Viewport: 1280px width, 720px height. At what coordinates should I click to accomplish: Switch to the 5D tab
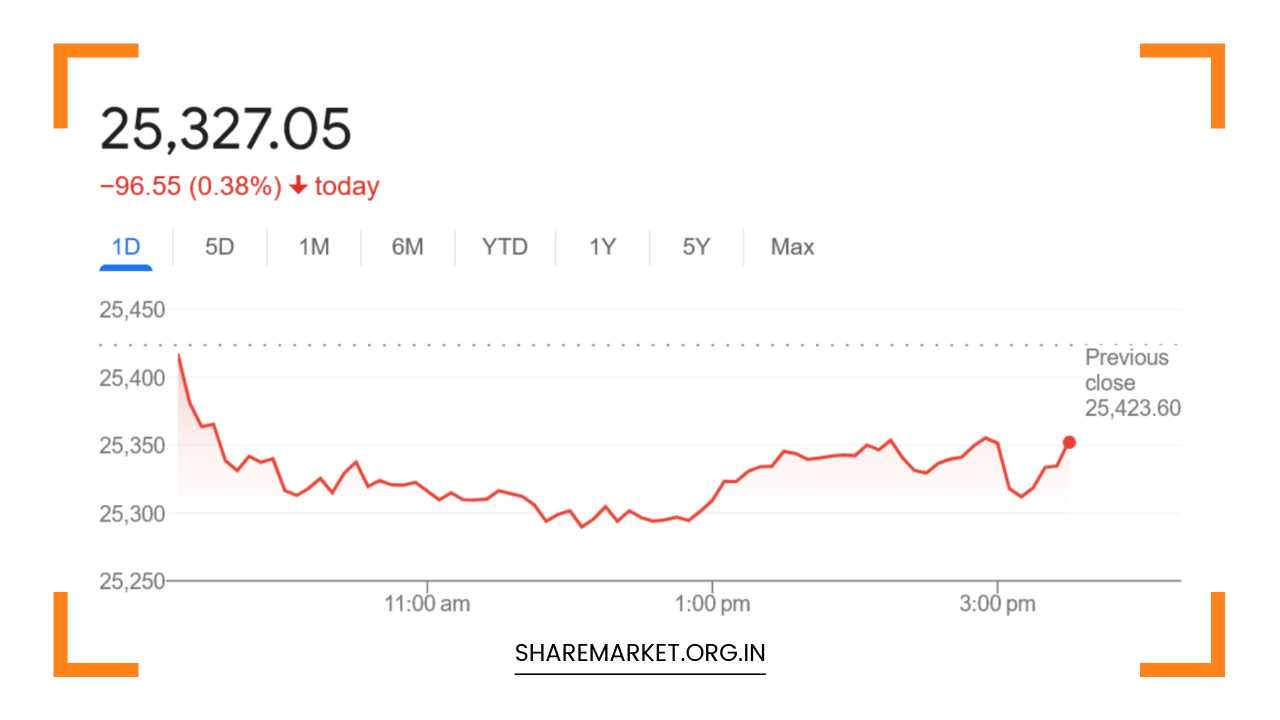219,247
